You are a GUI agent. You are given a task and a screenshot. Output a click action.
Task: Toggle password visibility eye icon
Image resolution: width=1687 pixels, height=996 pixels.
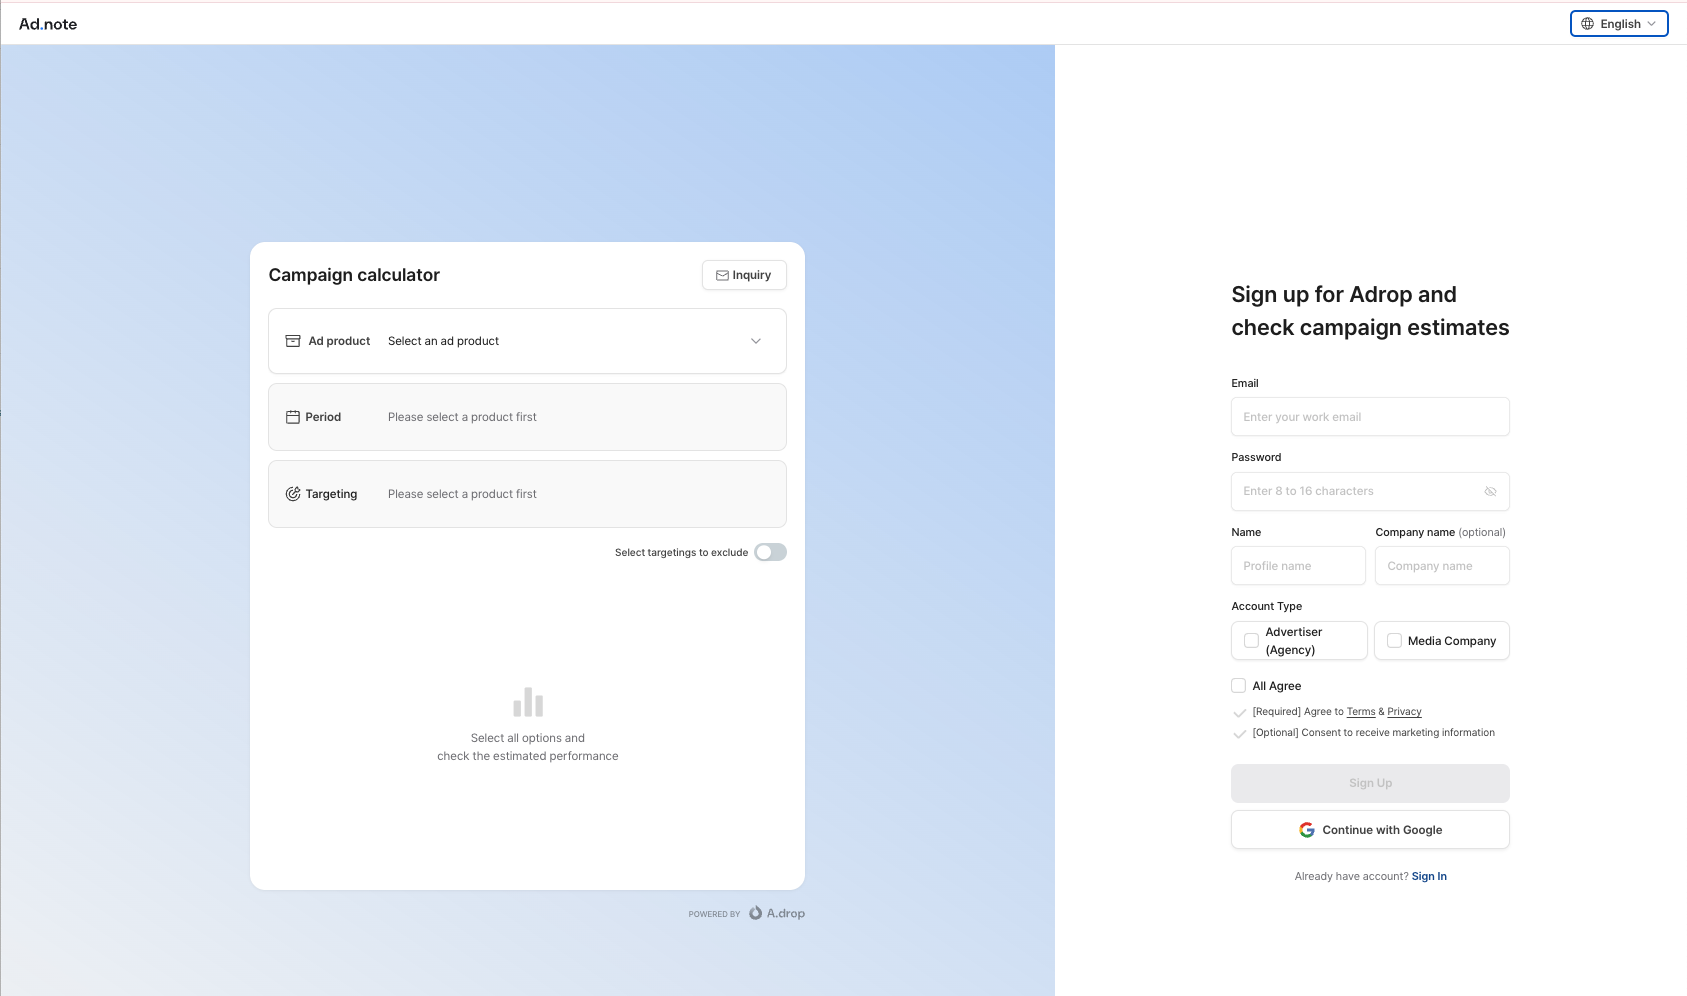1490,491
